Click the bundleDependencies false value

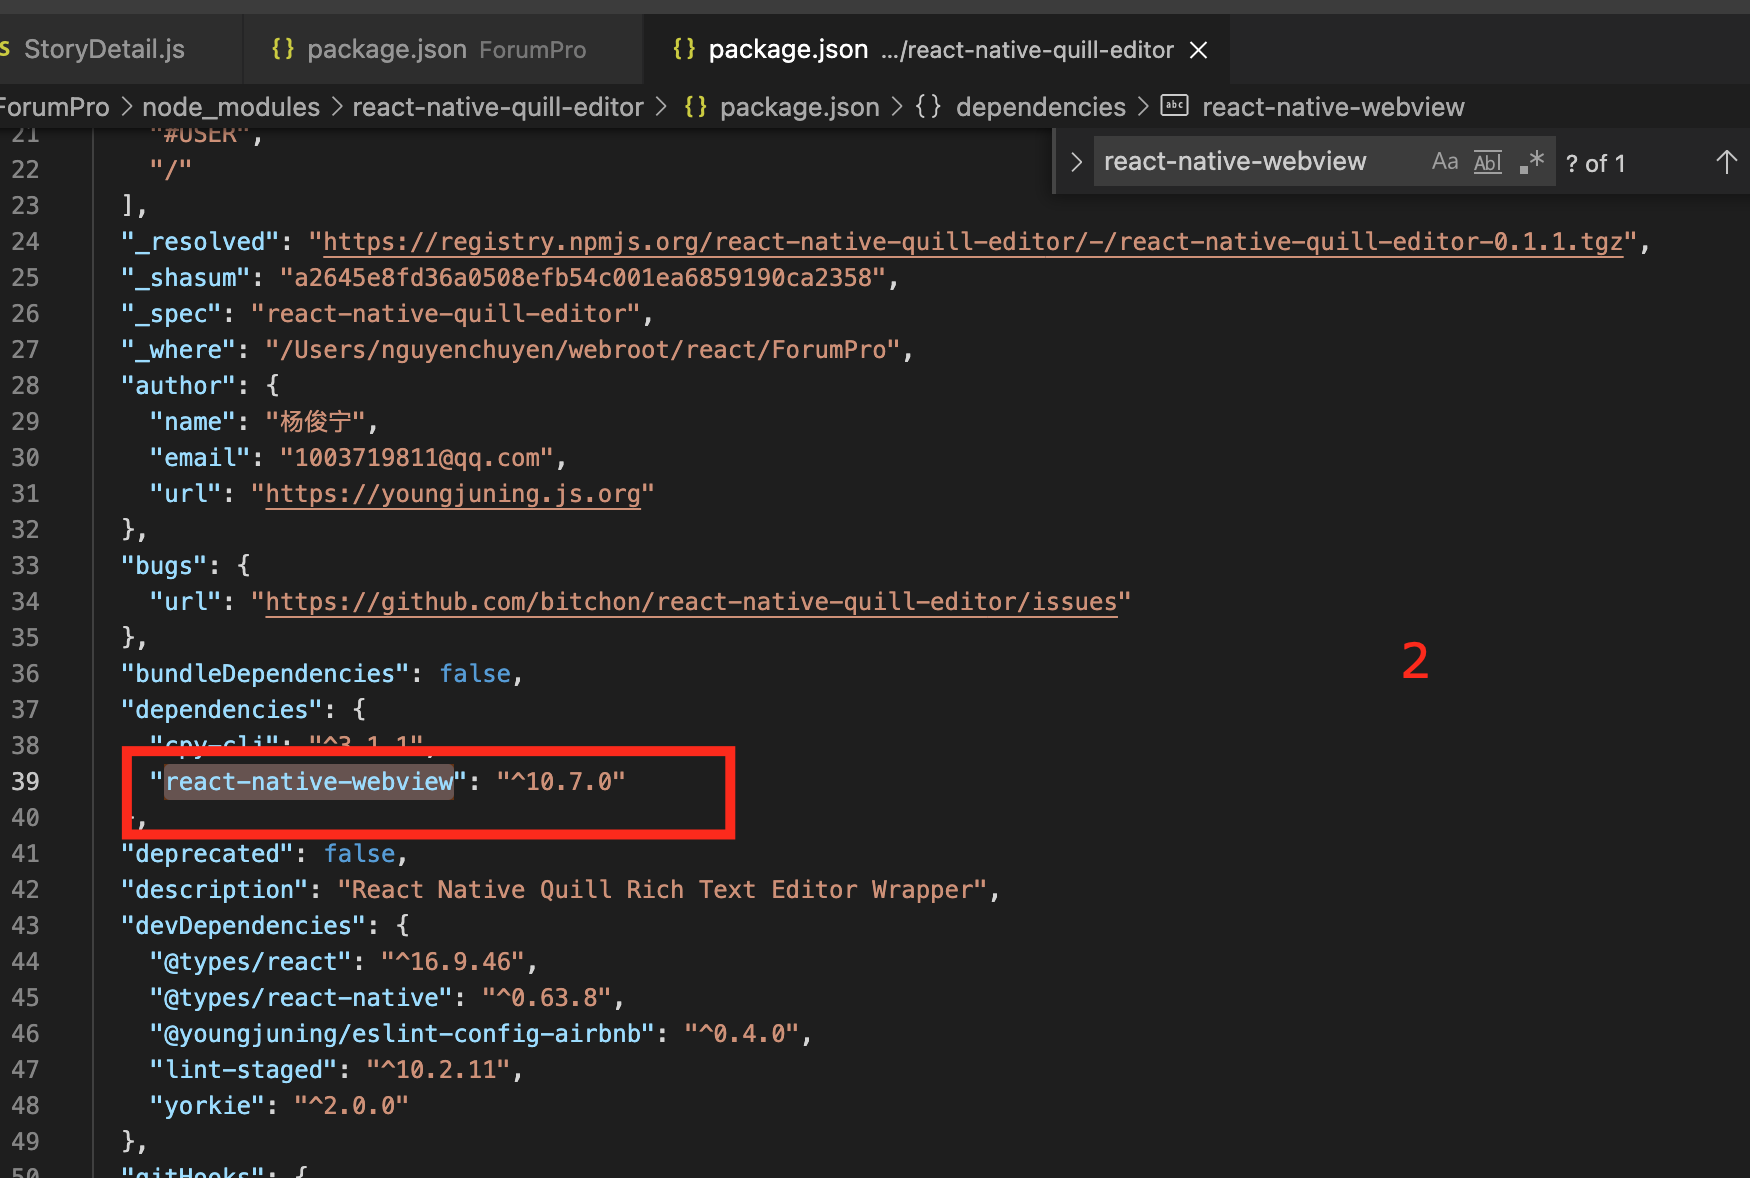pos(475,674)
